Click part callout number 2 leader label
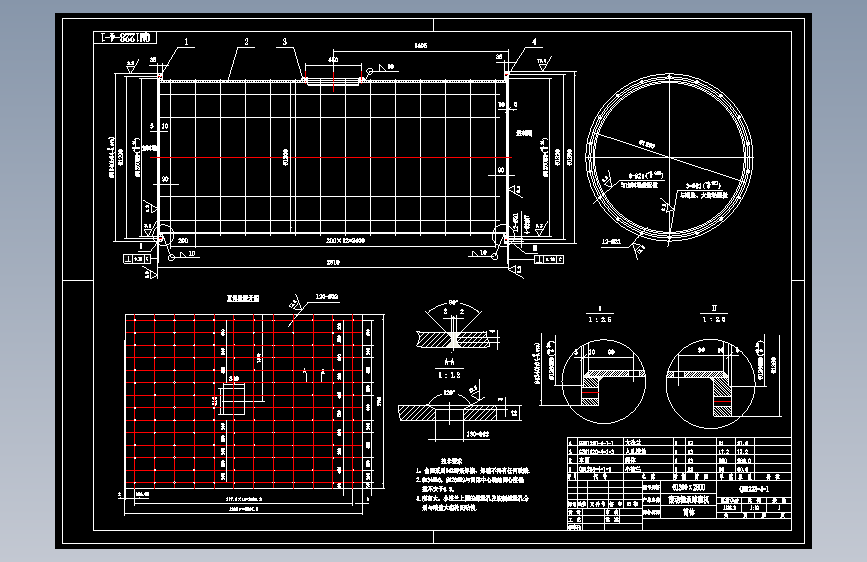Screen dimensions: 867x562 point(247,42)
